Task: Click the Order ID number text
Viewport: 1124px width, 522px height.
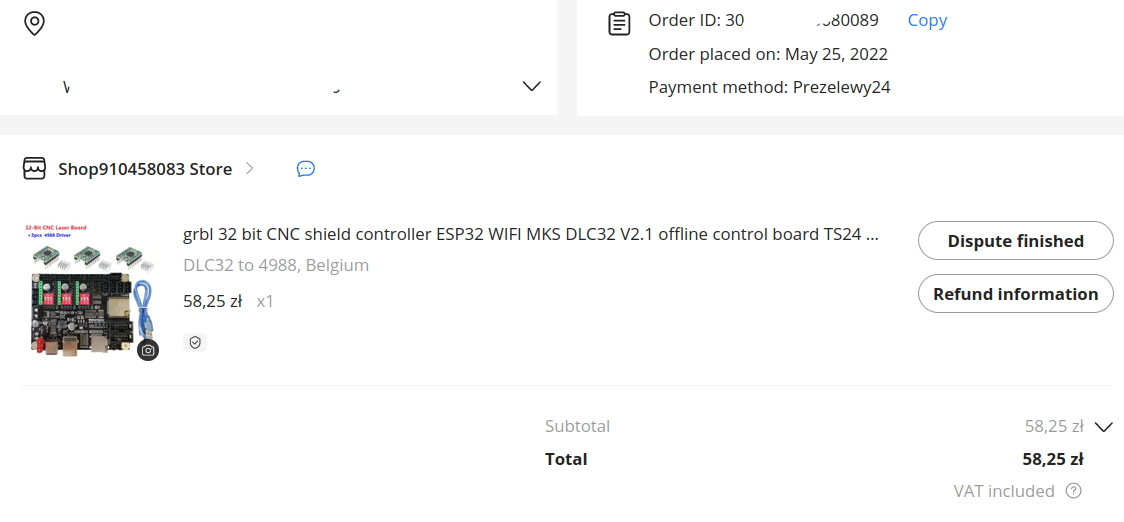Action: pyautogui.click(x=802, y=20)
